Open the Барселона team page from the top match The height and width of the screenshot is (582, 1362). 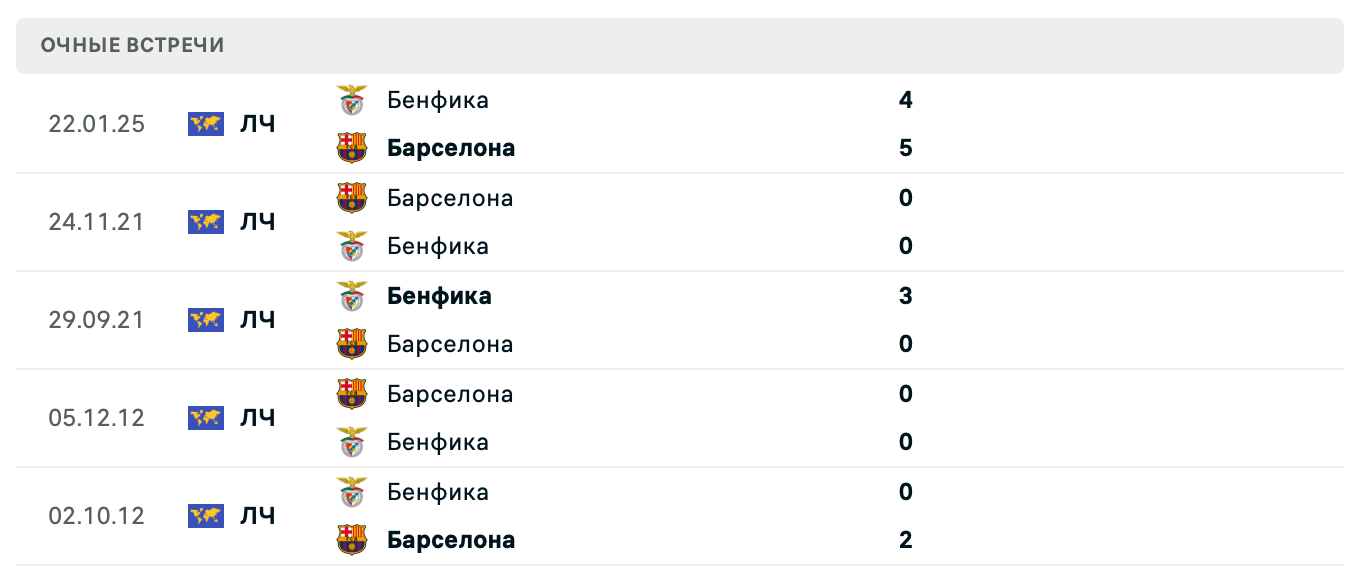click(x=451, y=147)
